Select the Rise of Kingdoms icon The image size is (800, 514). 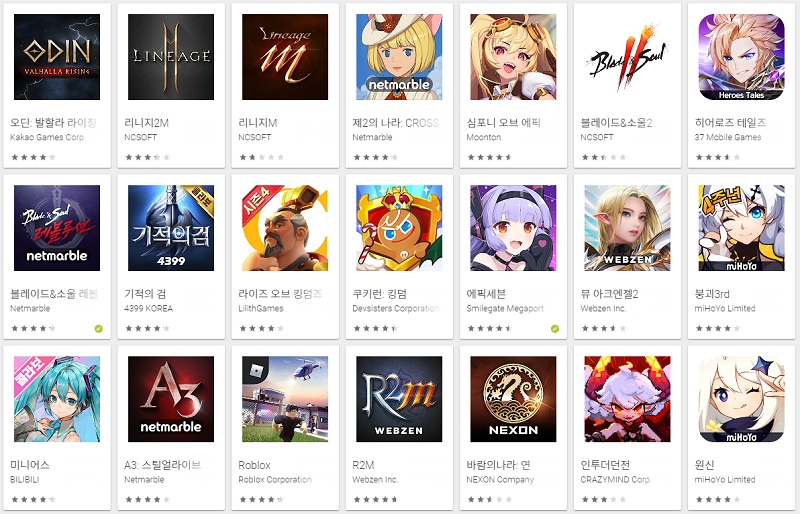[285, 228]
